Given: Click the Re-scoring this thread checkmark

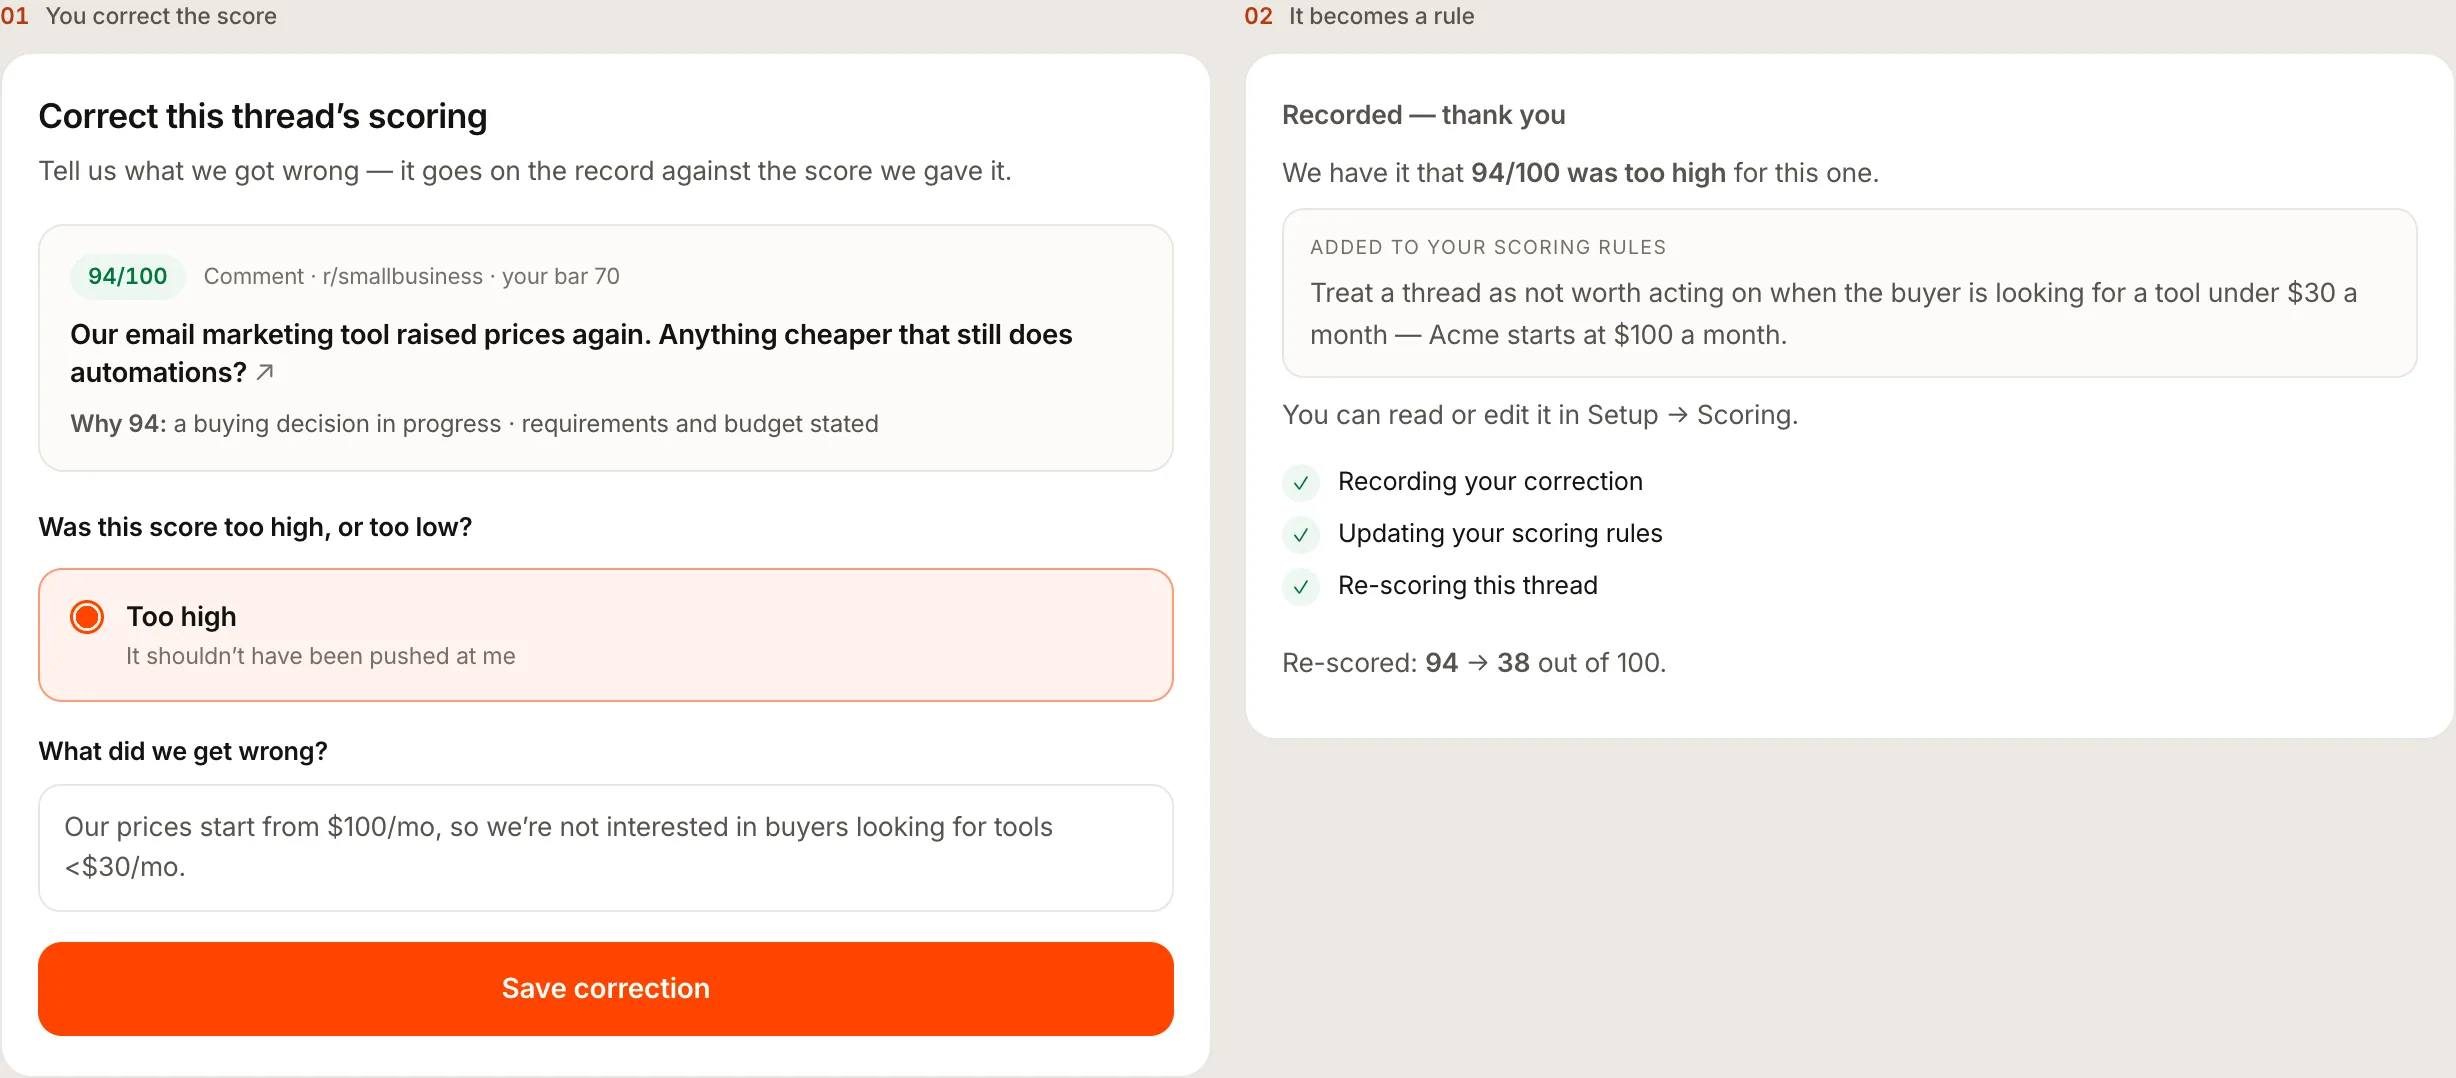Looking at the screenshot, I should pyautogui.click(x=1300, y=586).
